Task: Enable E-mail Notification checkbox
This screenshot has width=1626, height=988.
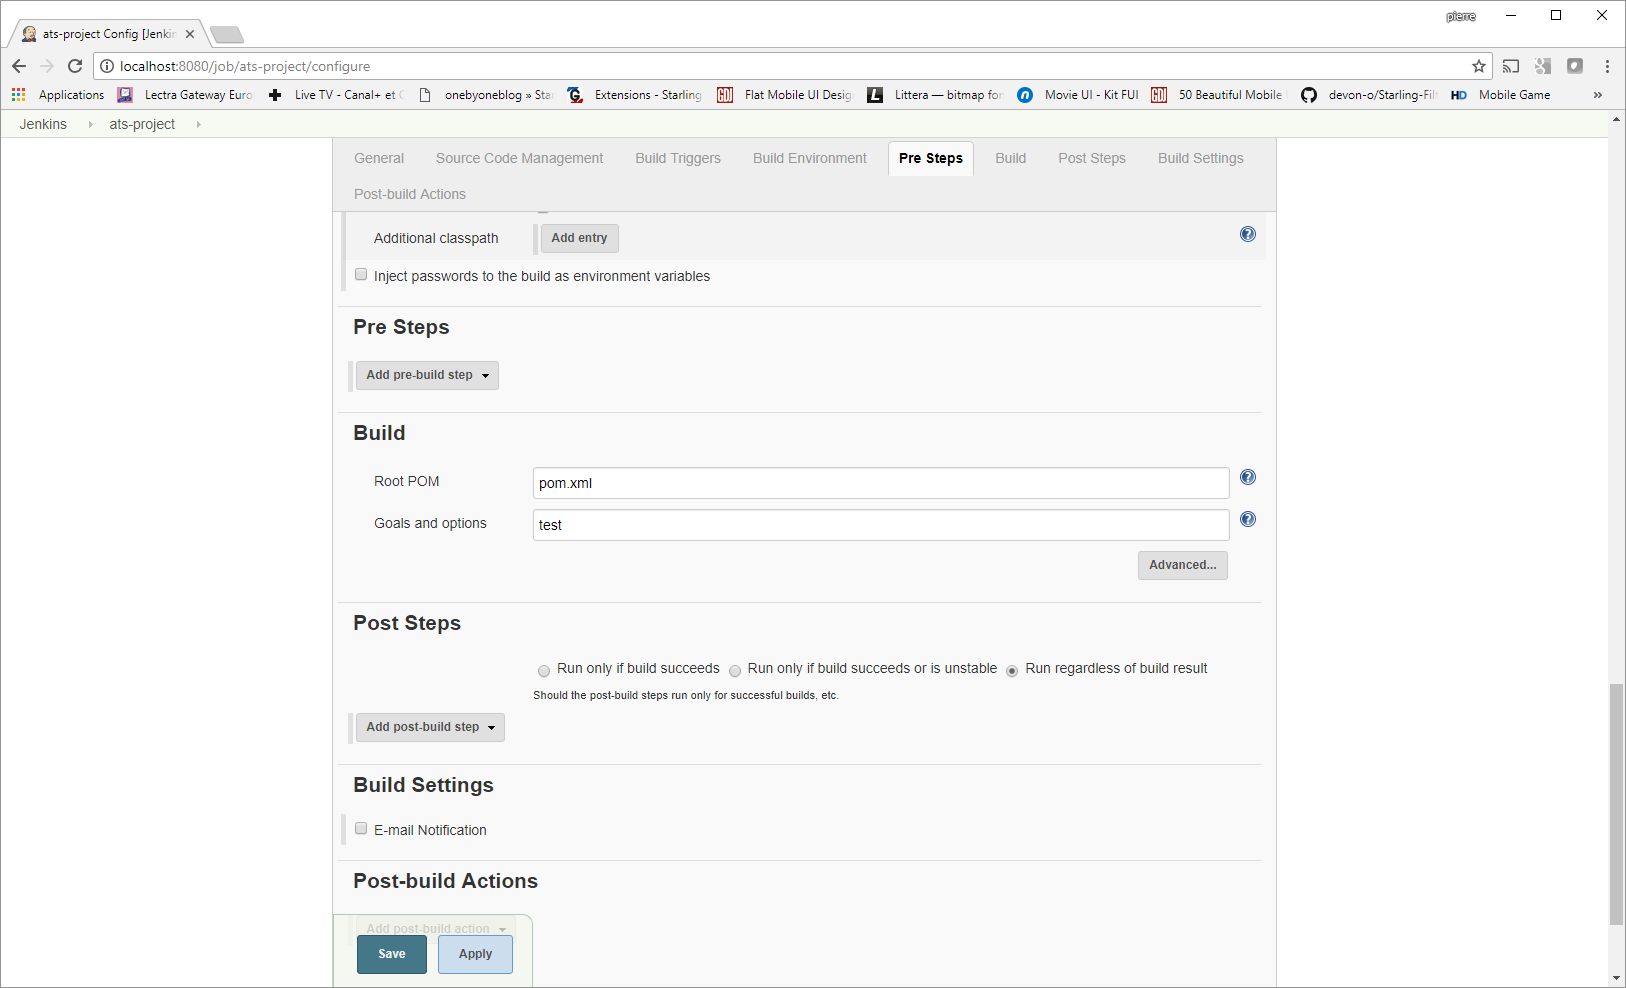Action: click(361, 828)
